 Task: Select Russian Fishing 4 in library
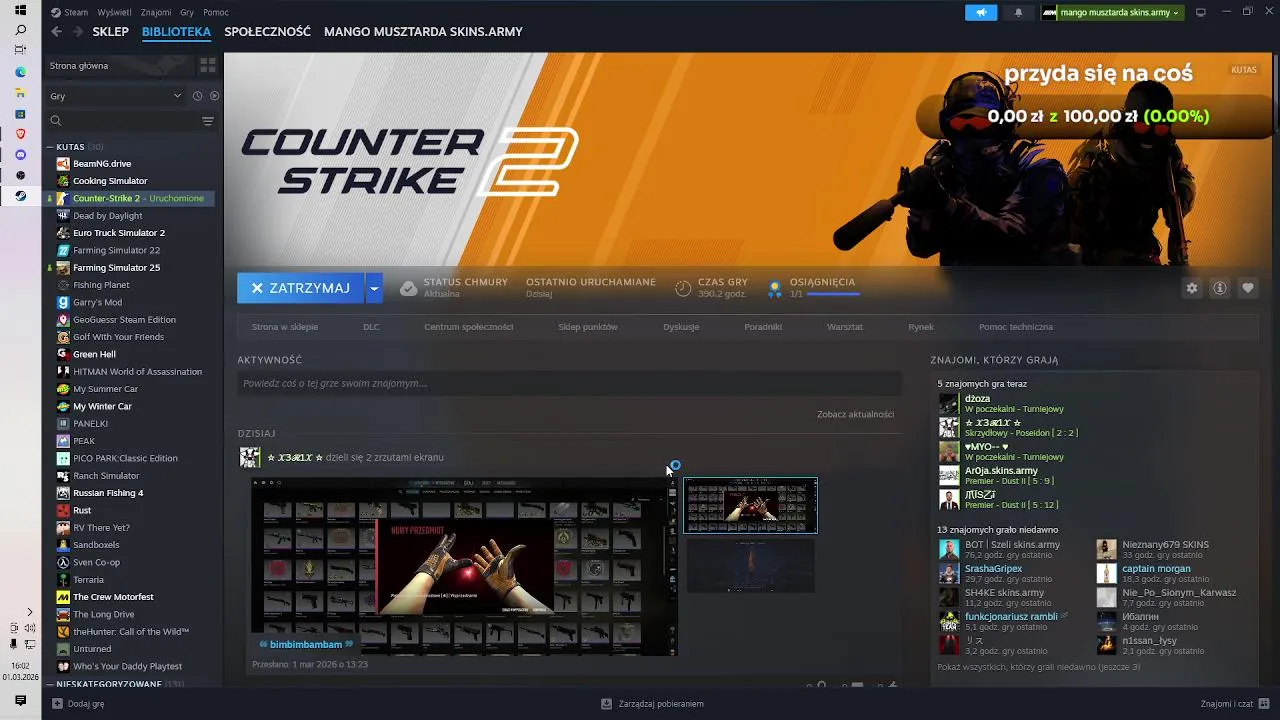click(108, 493)
